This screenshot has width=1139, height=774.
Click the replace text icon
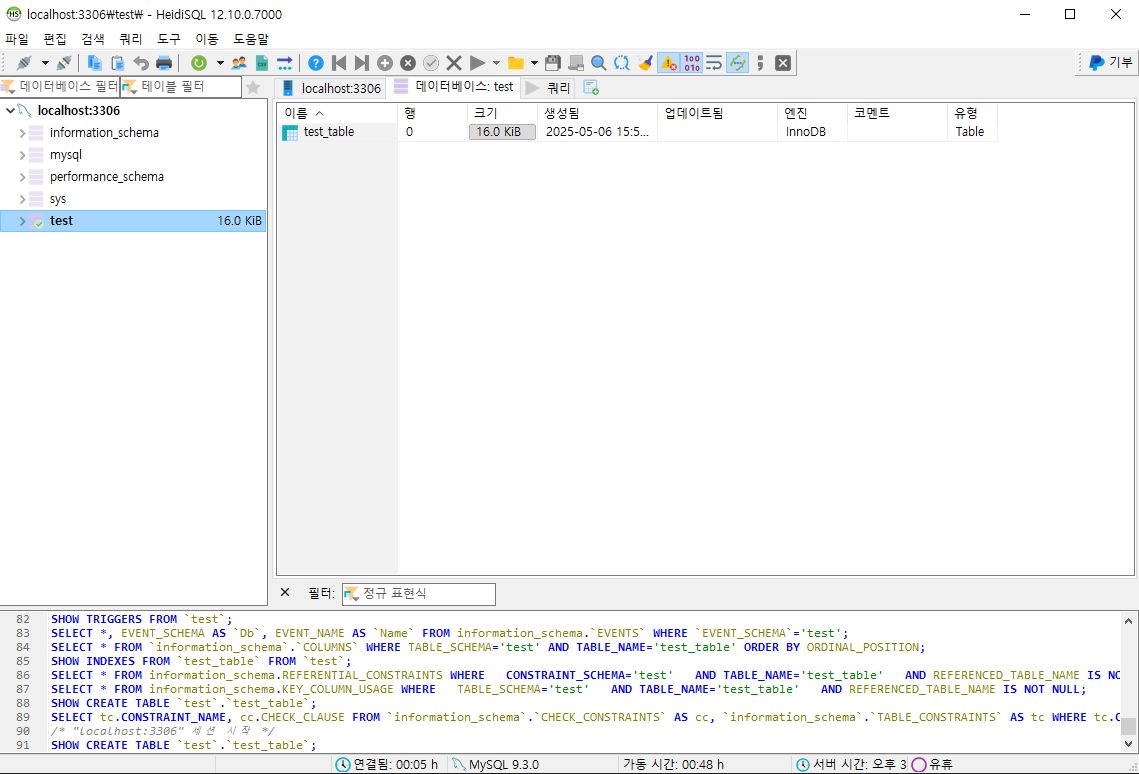[622, 63]
